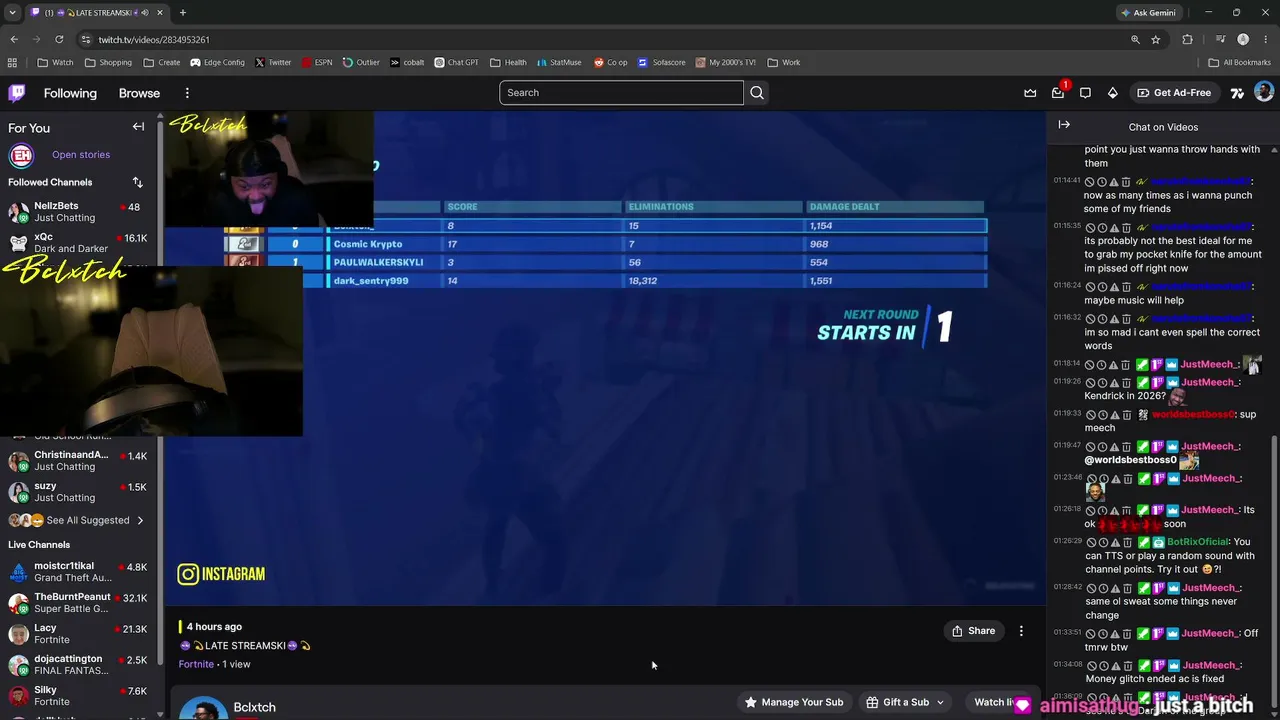
Task: Open Chrome media controls icon
Action: [x=1221, y=39]
